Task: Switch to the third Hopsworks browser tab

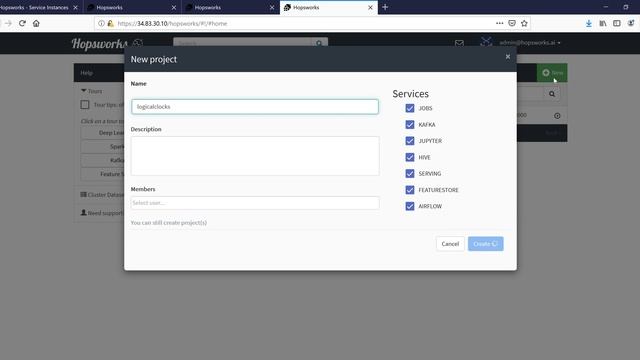Action: [231, 7]
